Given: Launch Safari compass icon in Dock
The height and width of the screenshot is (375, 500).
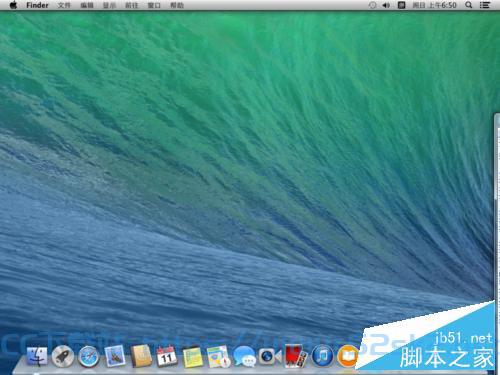Looking at the screenshot, I should point(88,357).
